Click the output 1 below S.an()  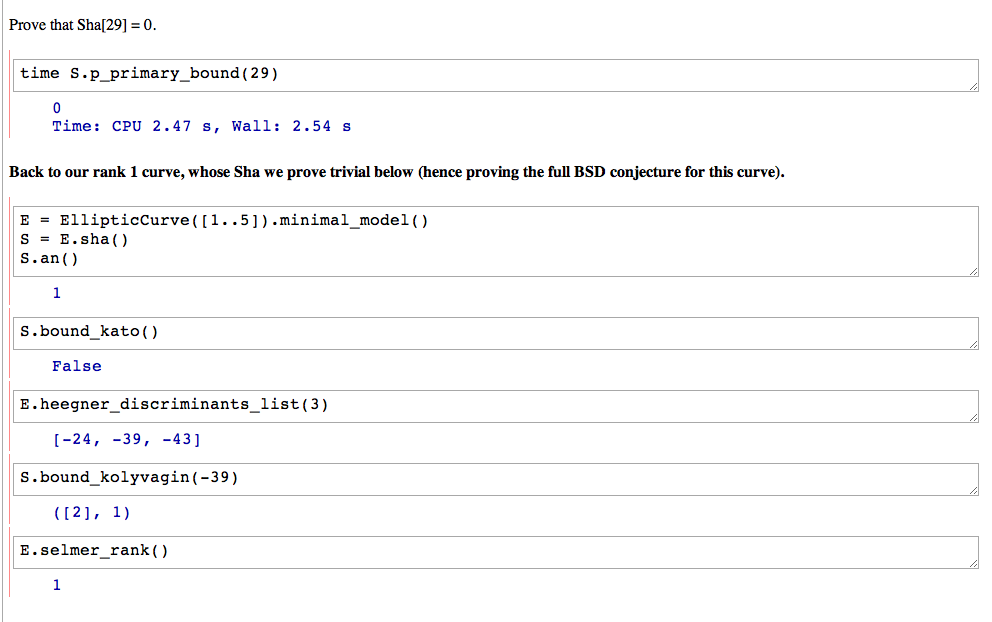(56, 293)
